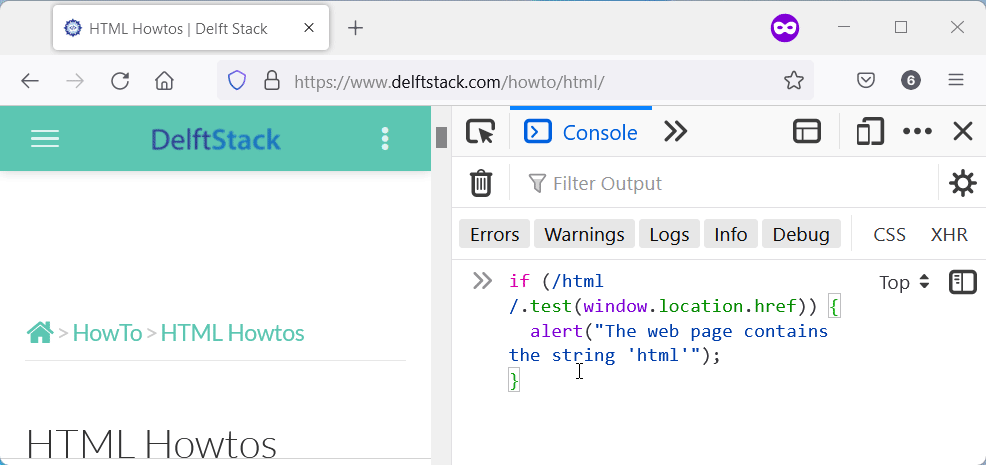Clear the console output with trash icon
Image resolution: width=986 pixels, height=465 pixels.
pos(481,183)
